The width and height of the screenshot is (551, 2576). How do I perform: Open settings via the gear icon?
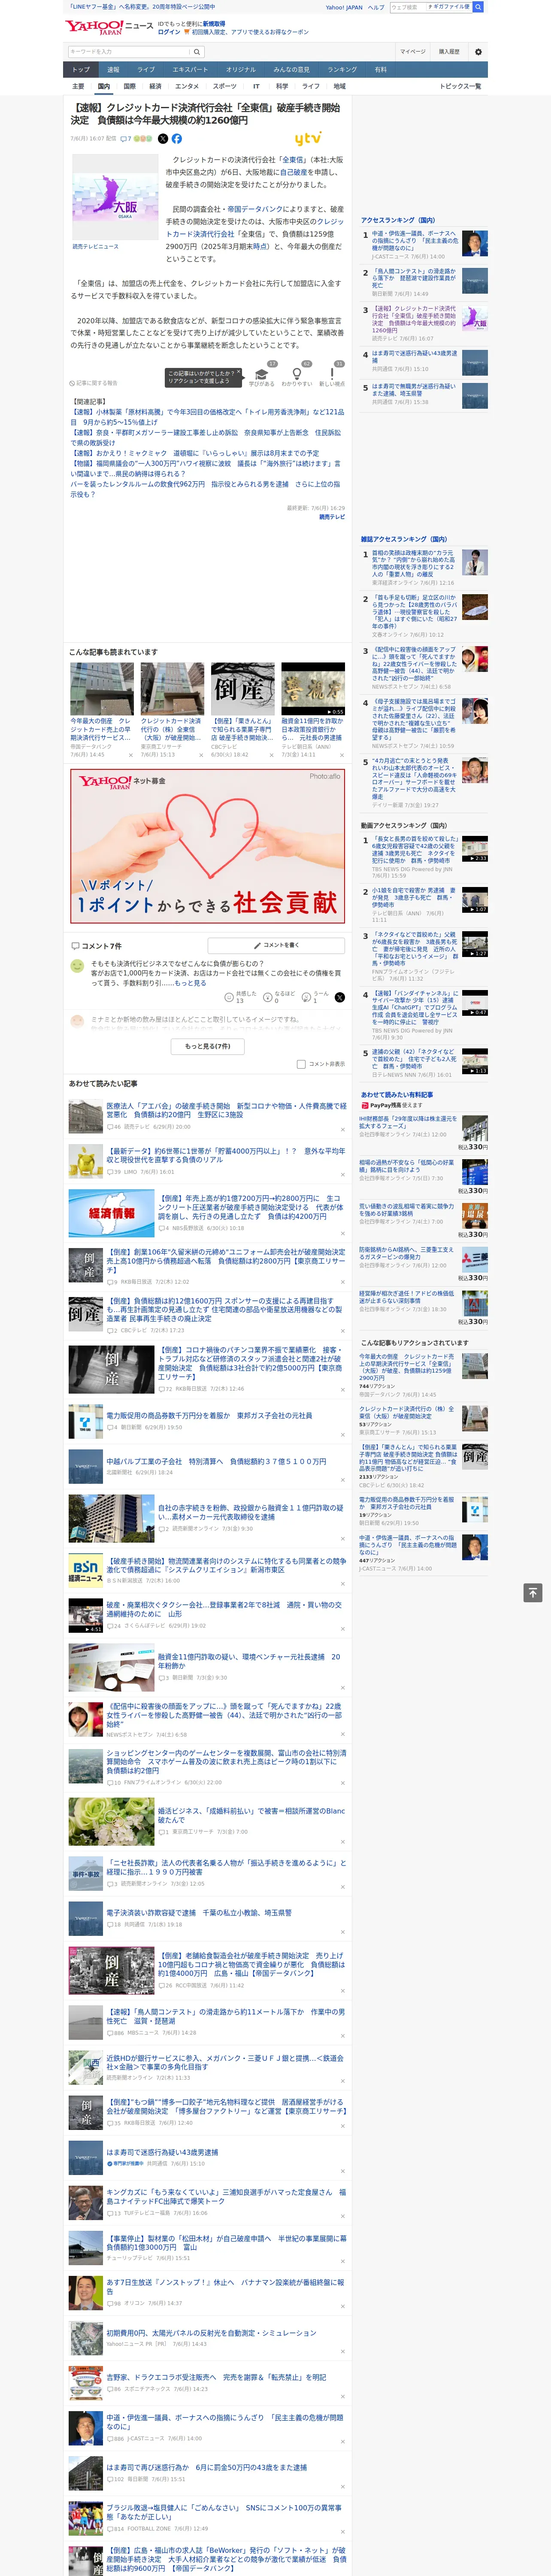[x=478, y=52]
